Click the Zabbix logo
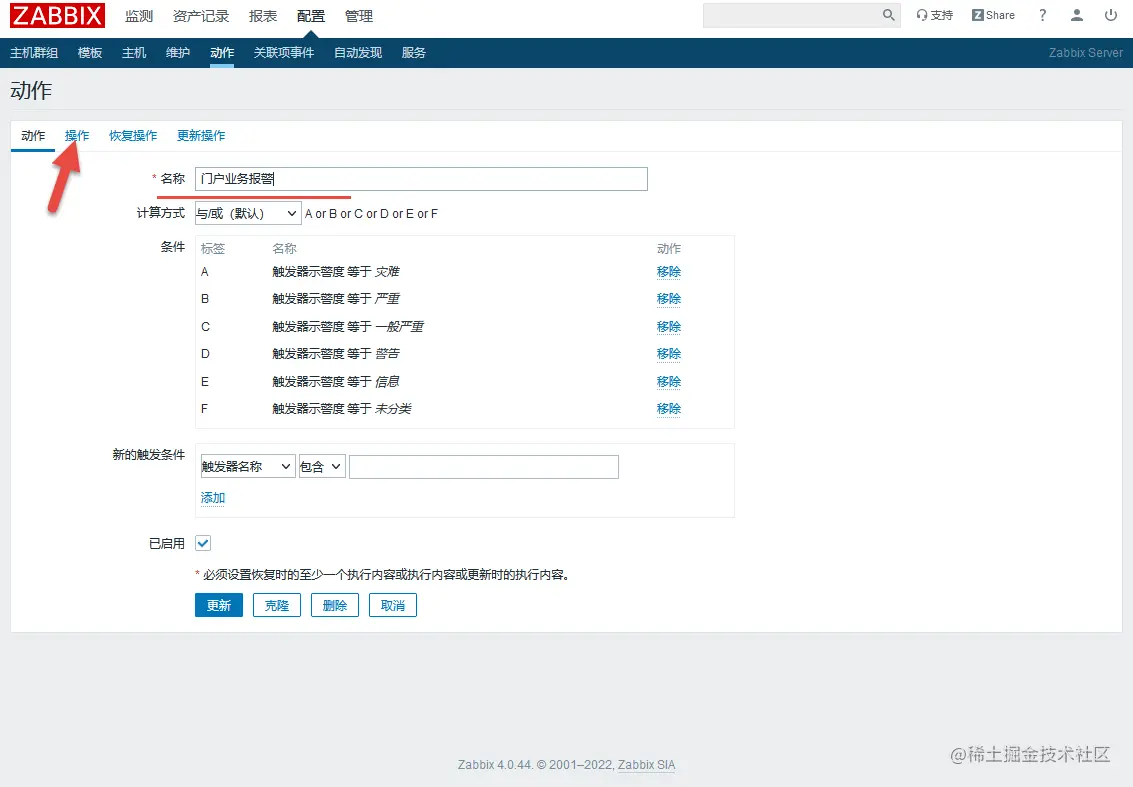1133x787 pixels. point(57,15)
